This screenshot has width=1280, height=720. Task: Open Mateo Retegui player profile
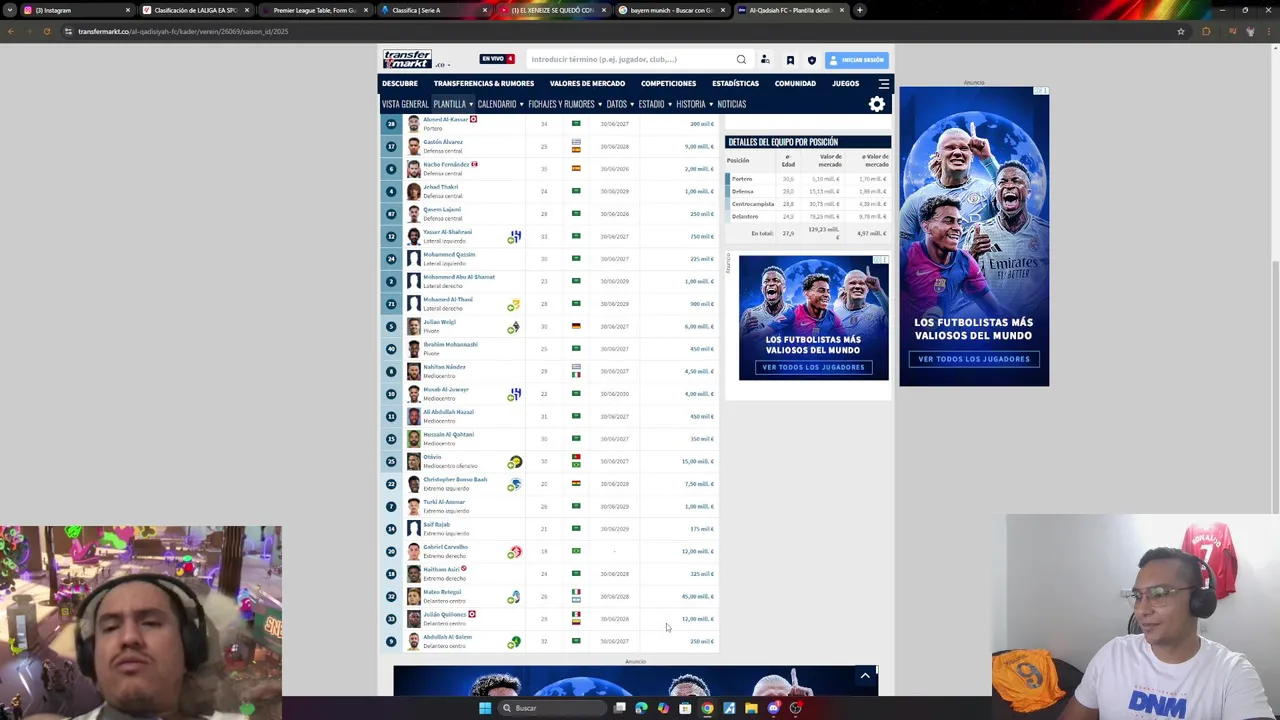pyautogui.click(x=442, y=592)
